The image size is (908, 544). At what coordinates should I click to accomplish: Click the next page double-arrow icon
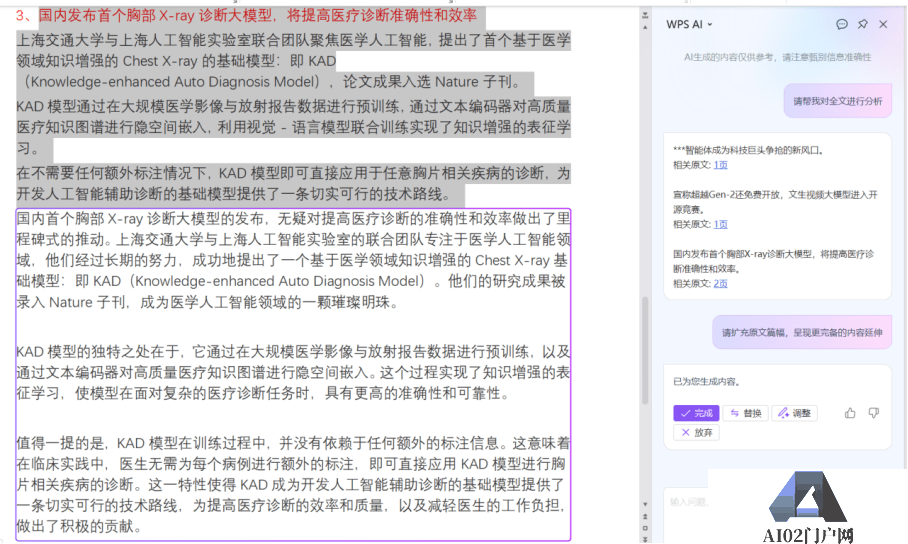[645, 539]
